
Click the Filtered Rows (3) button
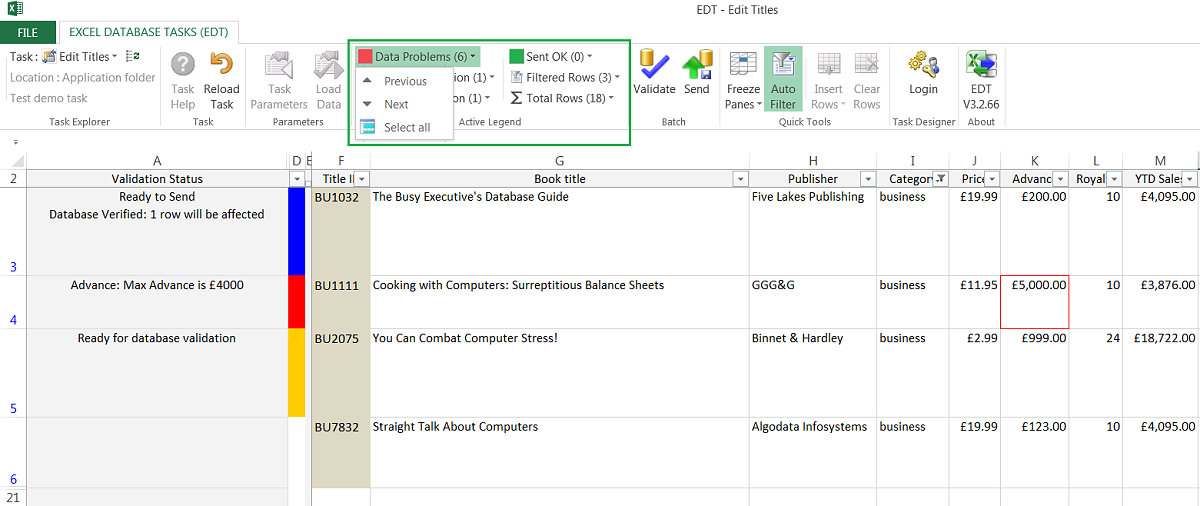[566, 77]
